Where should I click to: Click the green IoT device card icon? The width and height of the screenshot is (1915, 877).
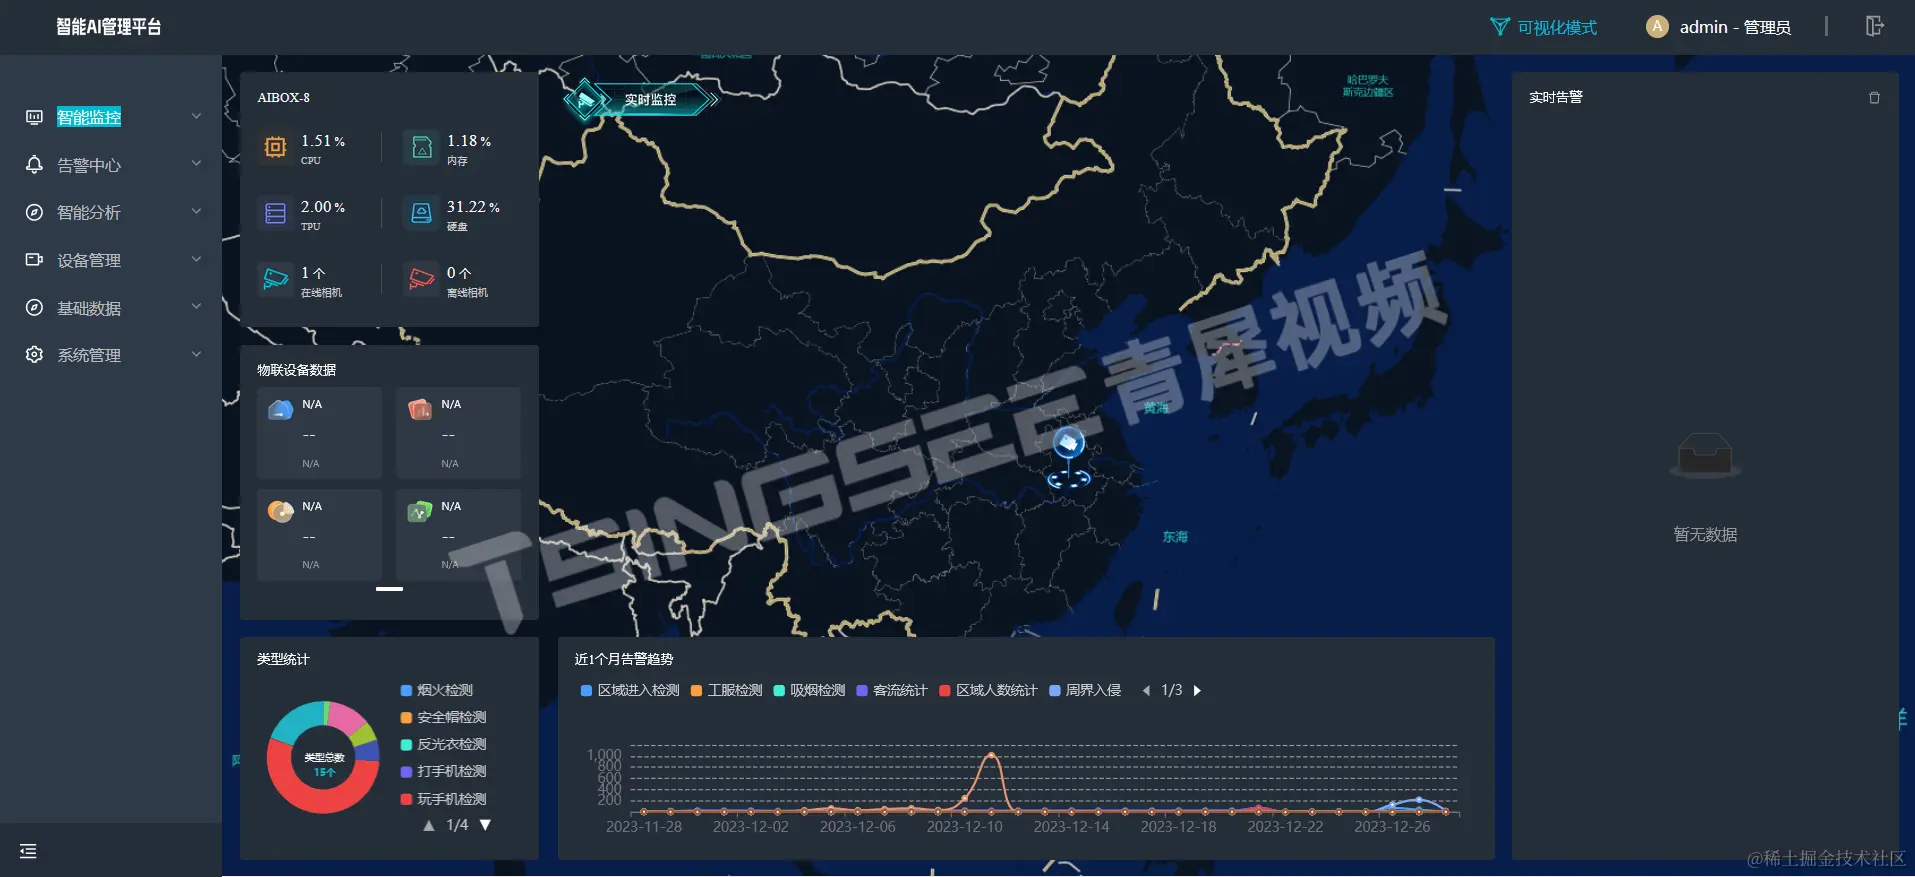420,511
